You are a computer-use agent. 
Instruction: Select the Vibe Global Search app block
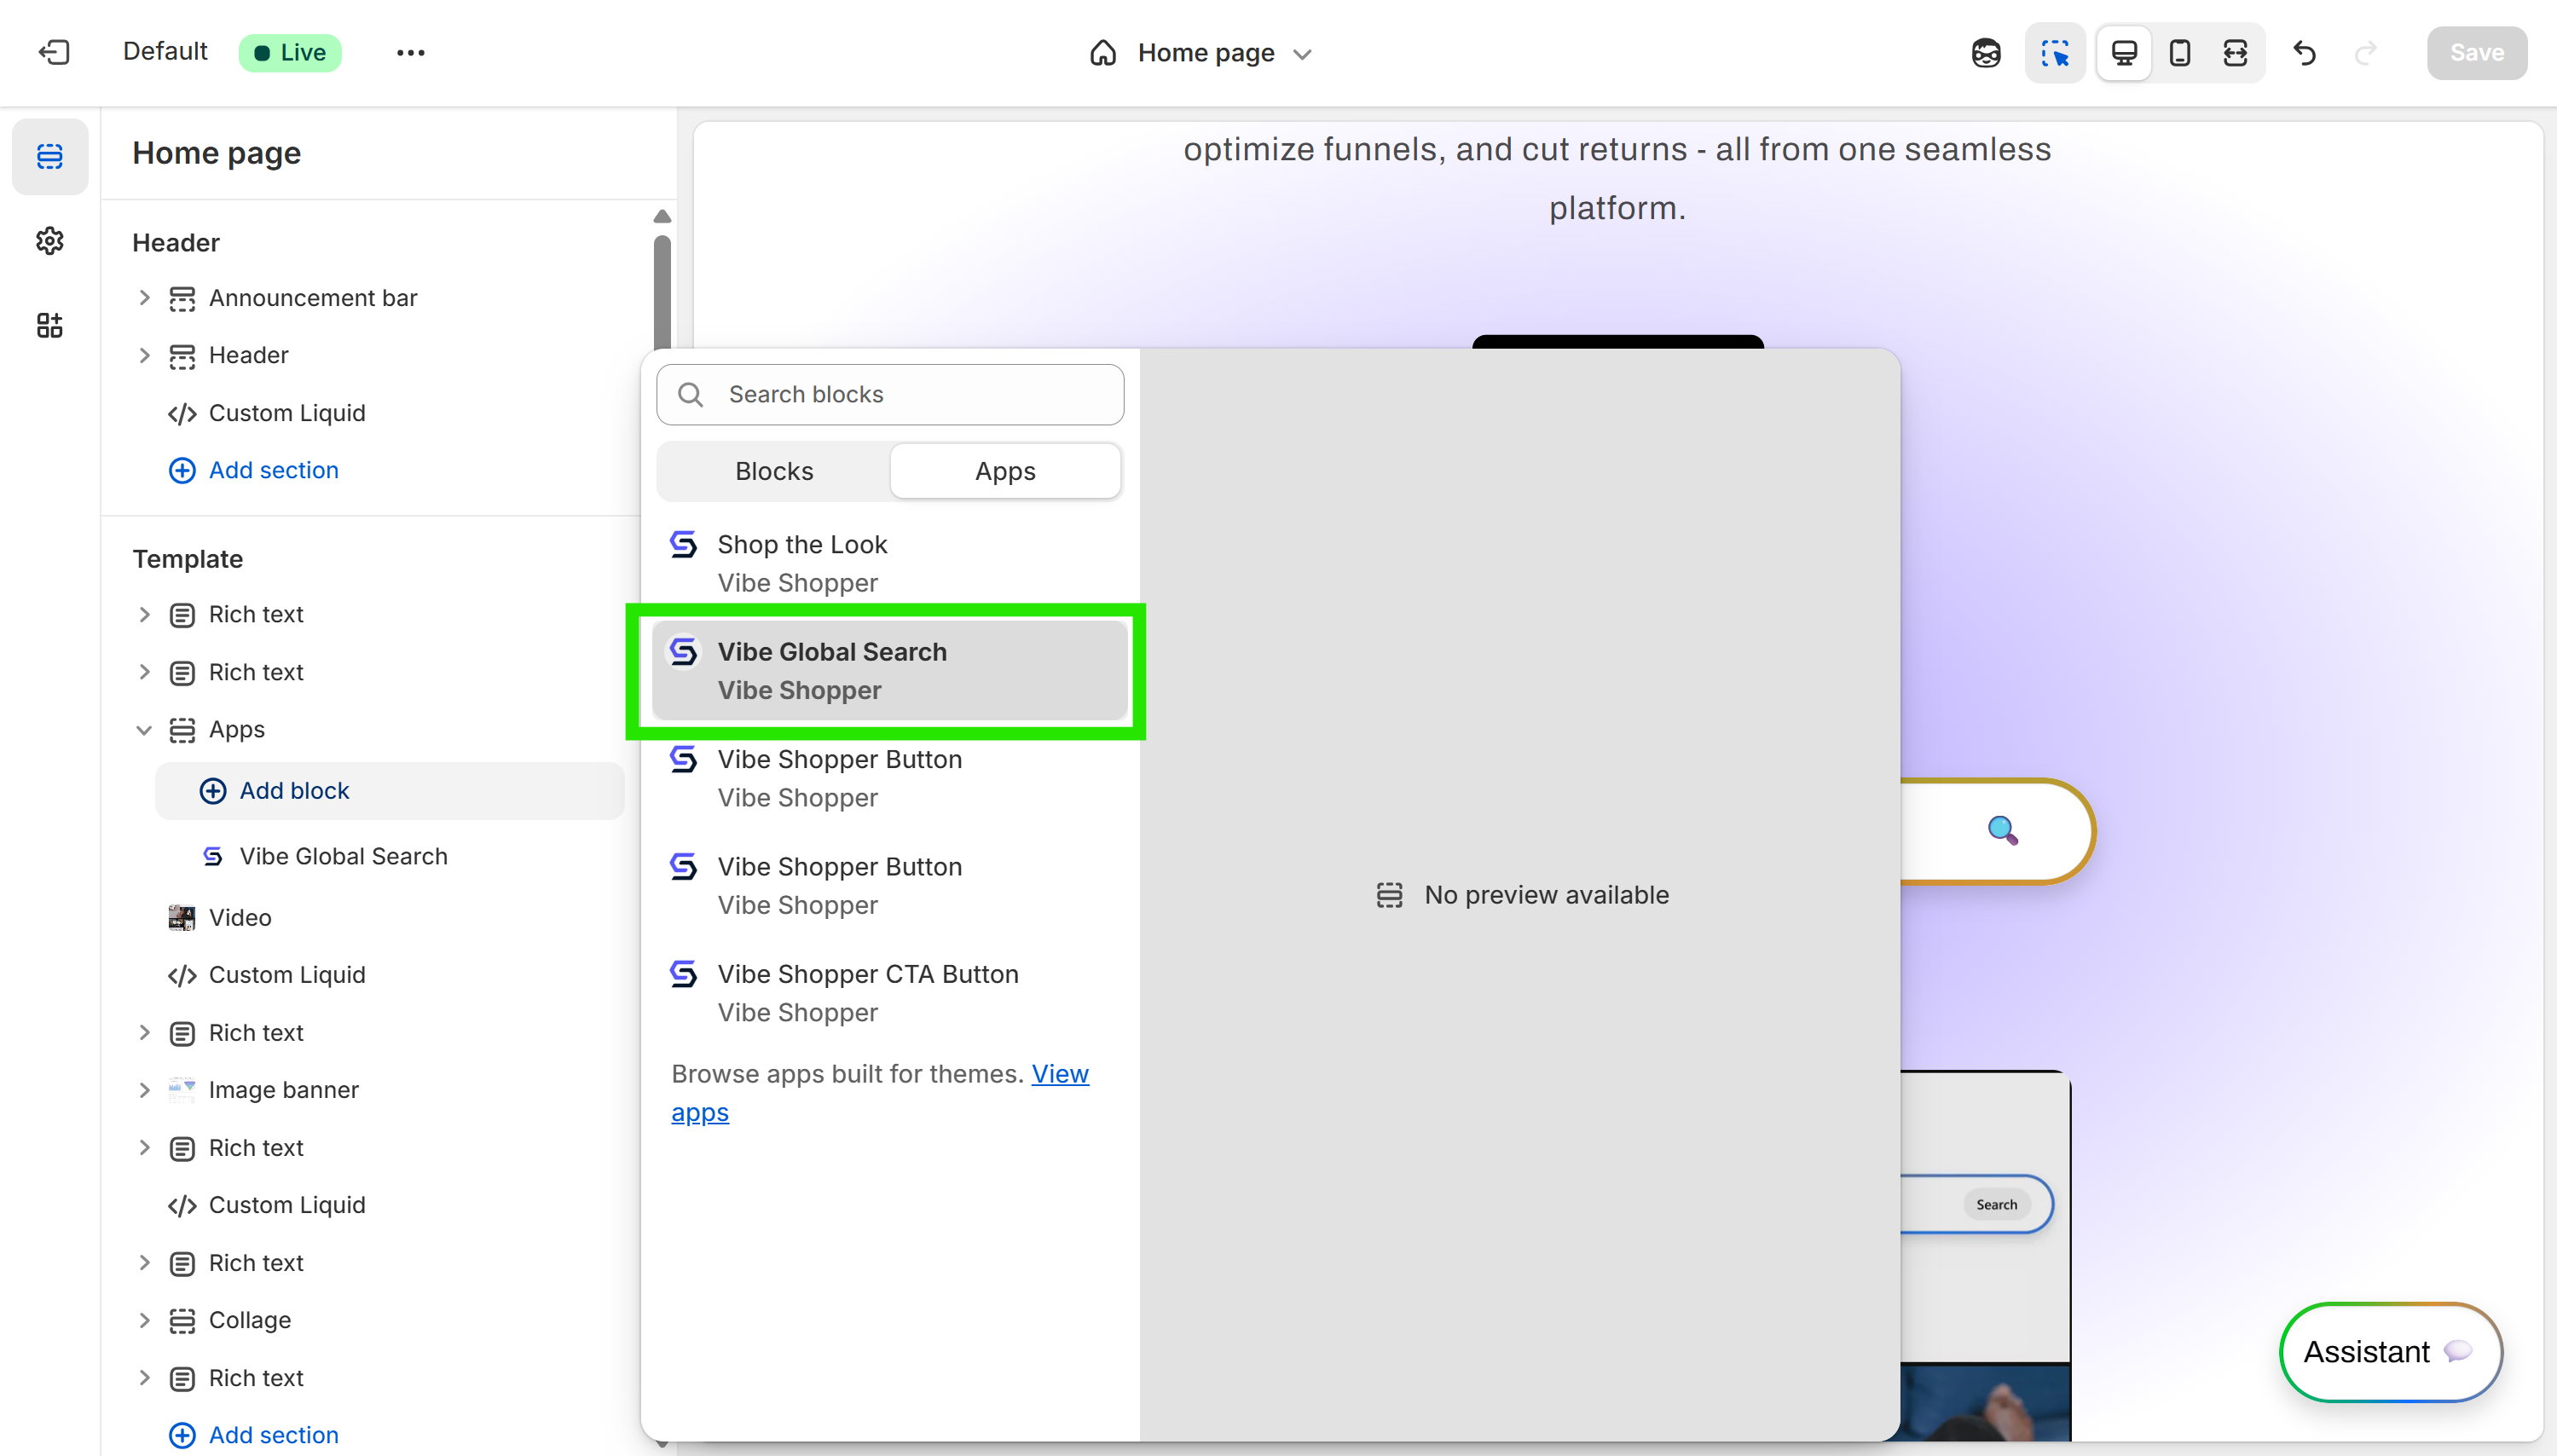coord(889,670)
